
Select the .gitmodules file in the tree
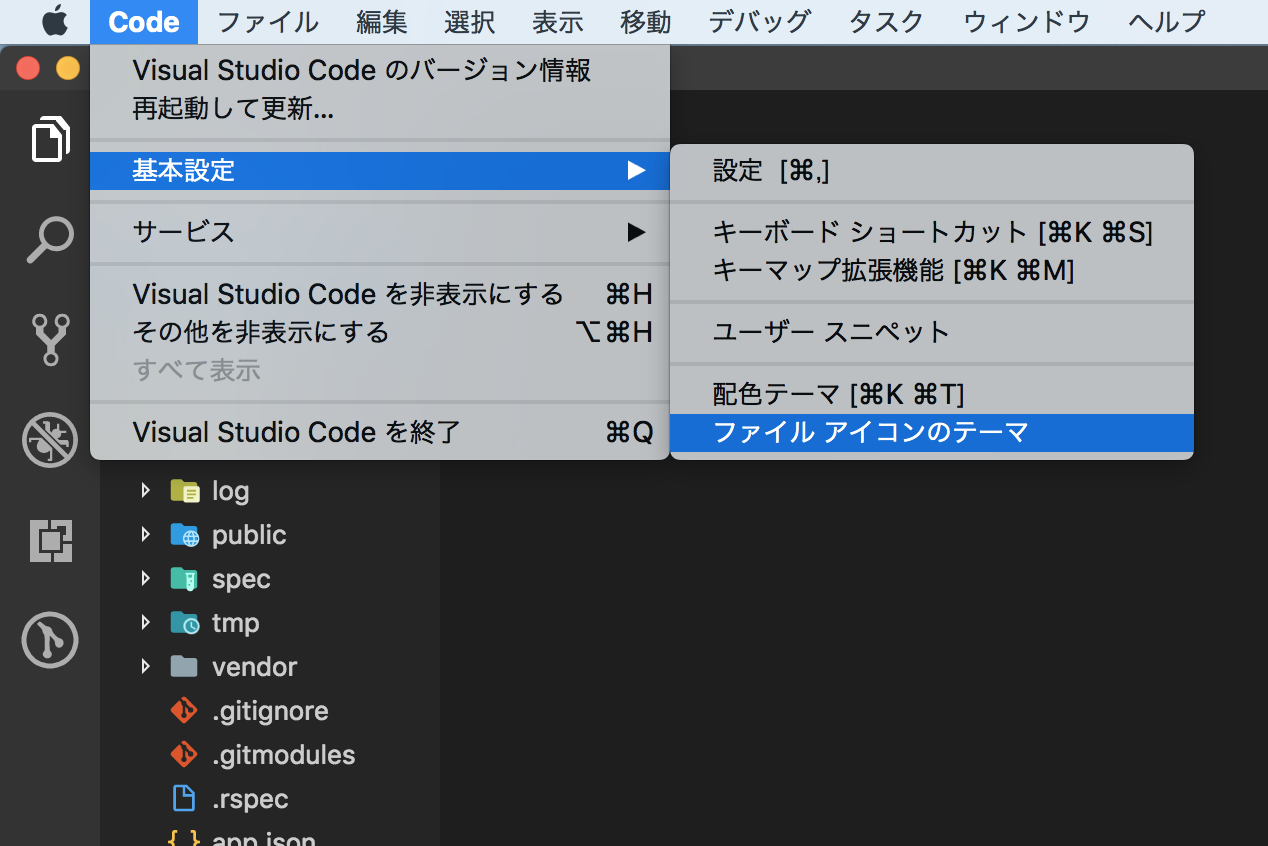coord(283,754)
